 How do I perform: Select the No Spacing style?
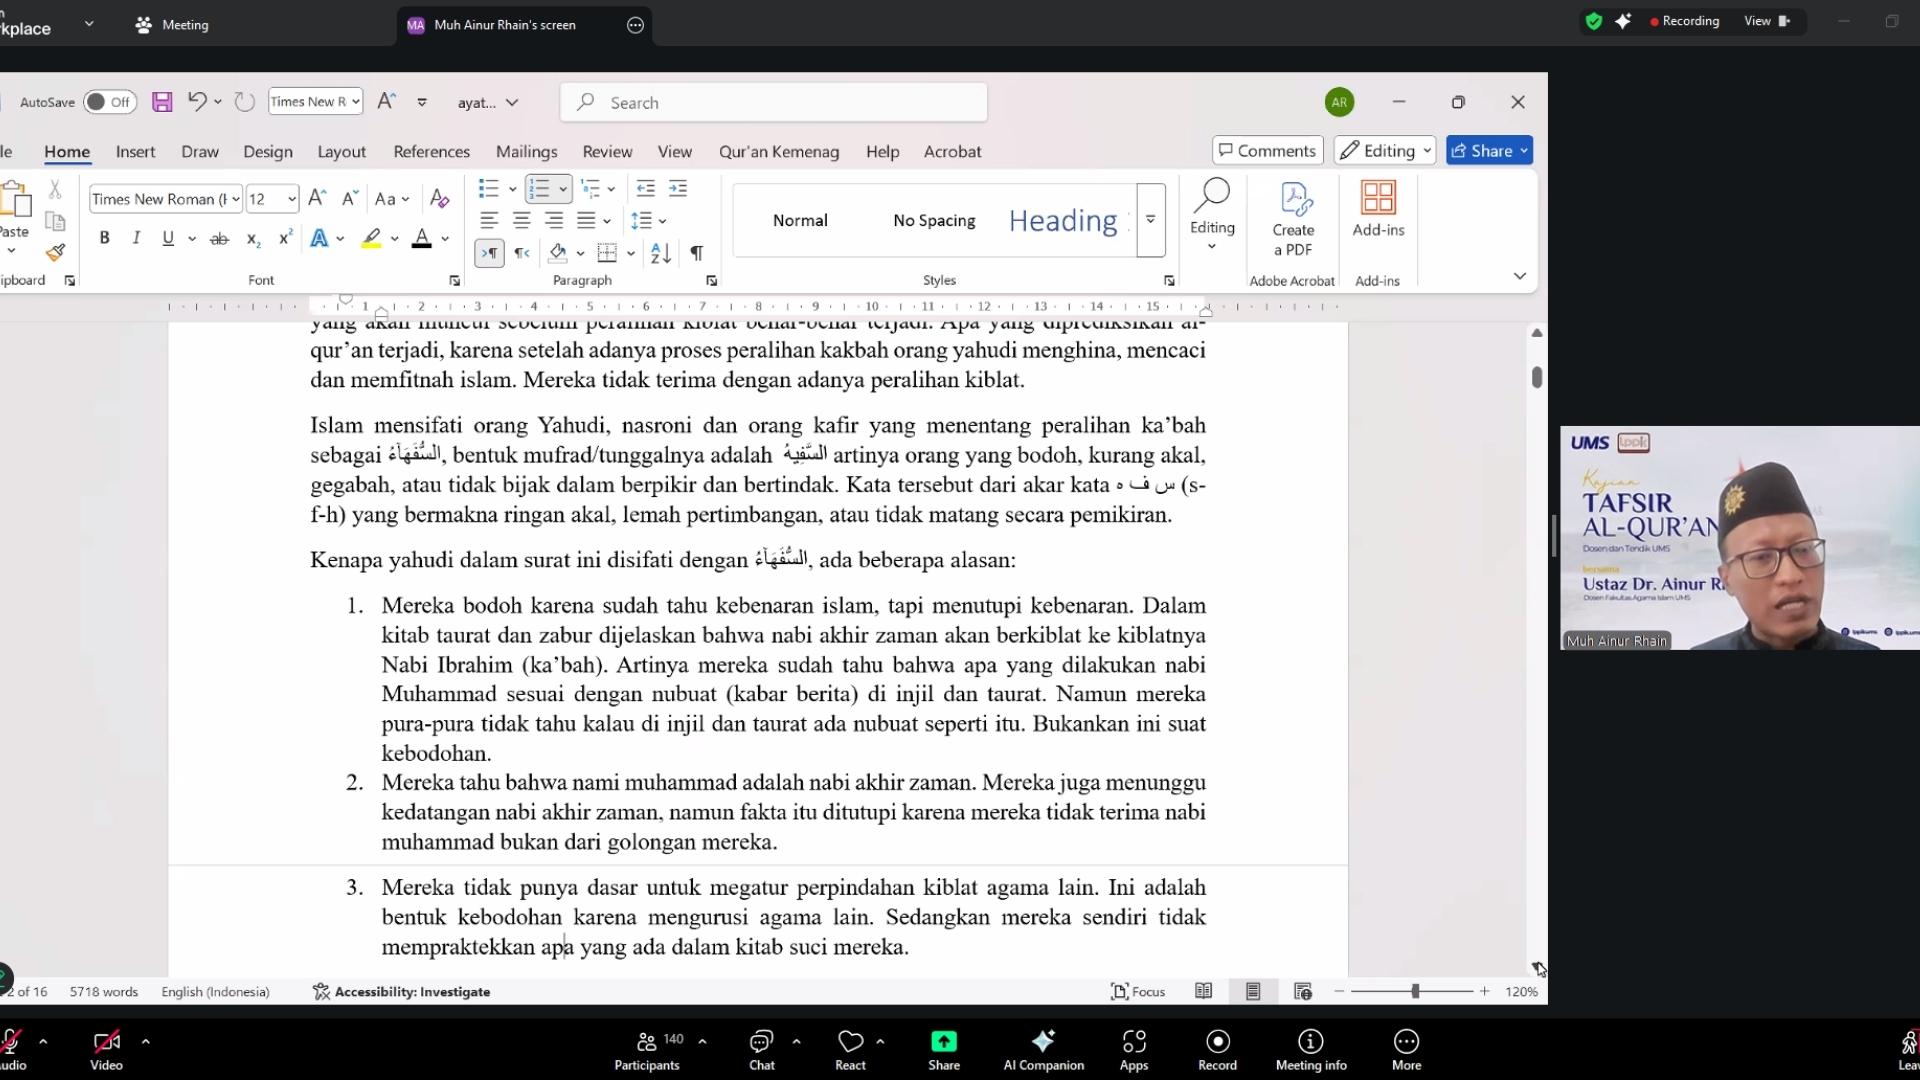pyautogui.click(x=934, y=220)
